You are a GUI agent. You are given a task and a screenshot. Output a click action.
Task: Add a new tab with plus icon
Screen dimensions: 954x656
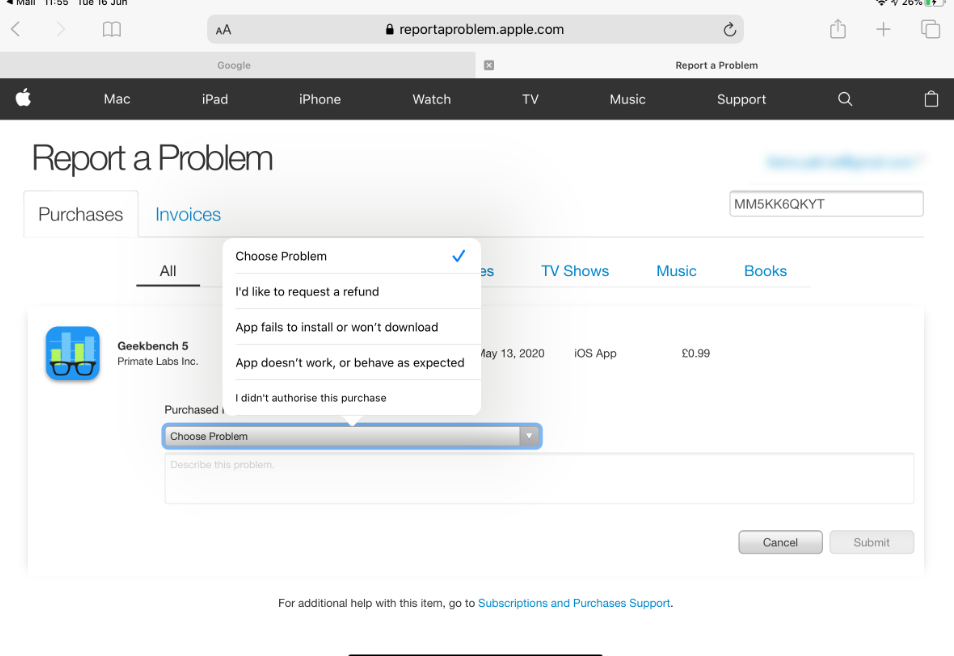pyautogui.click(x=883, y=29)
